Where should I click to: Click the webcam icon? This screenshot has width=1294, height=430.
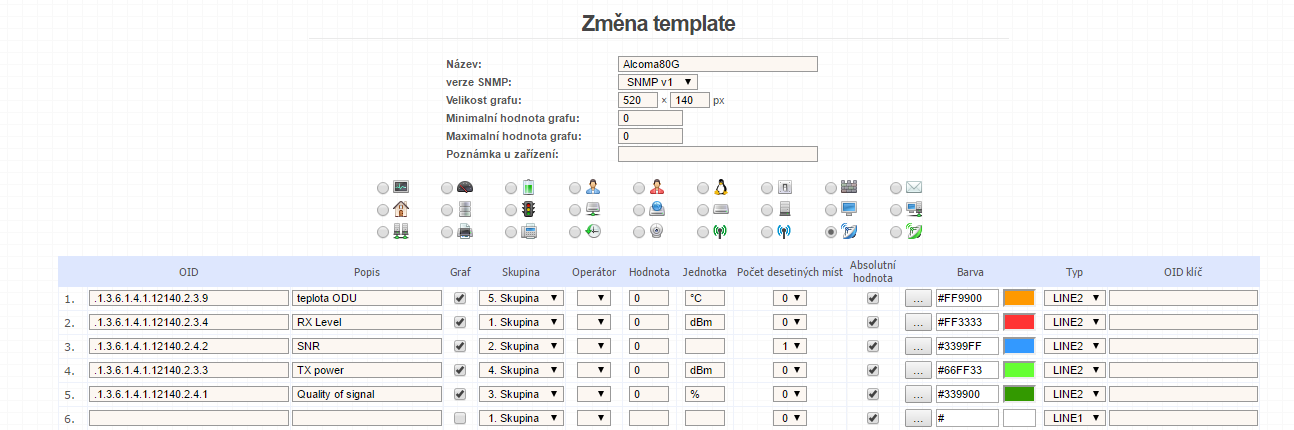click(x=656, y=231)
